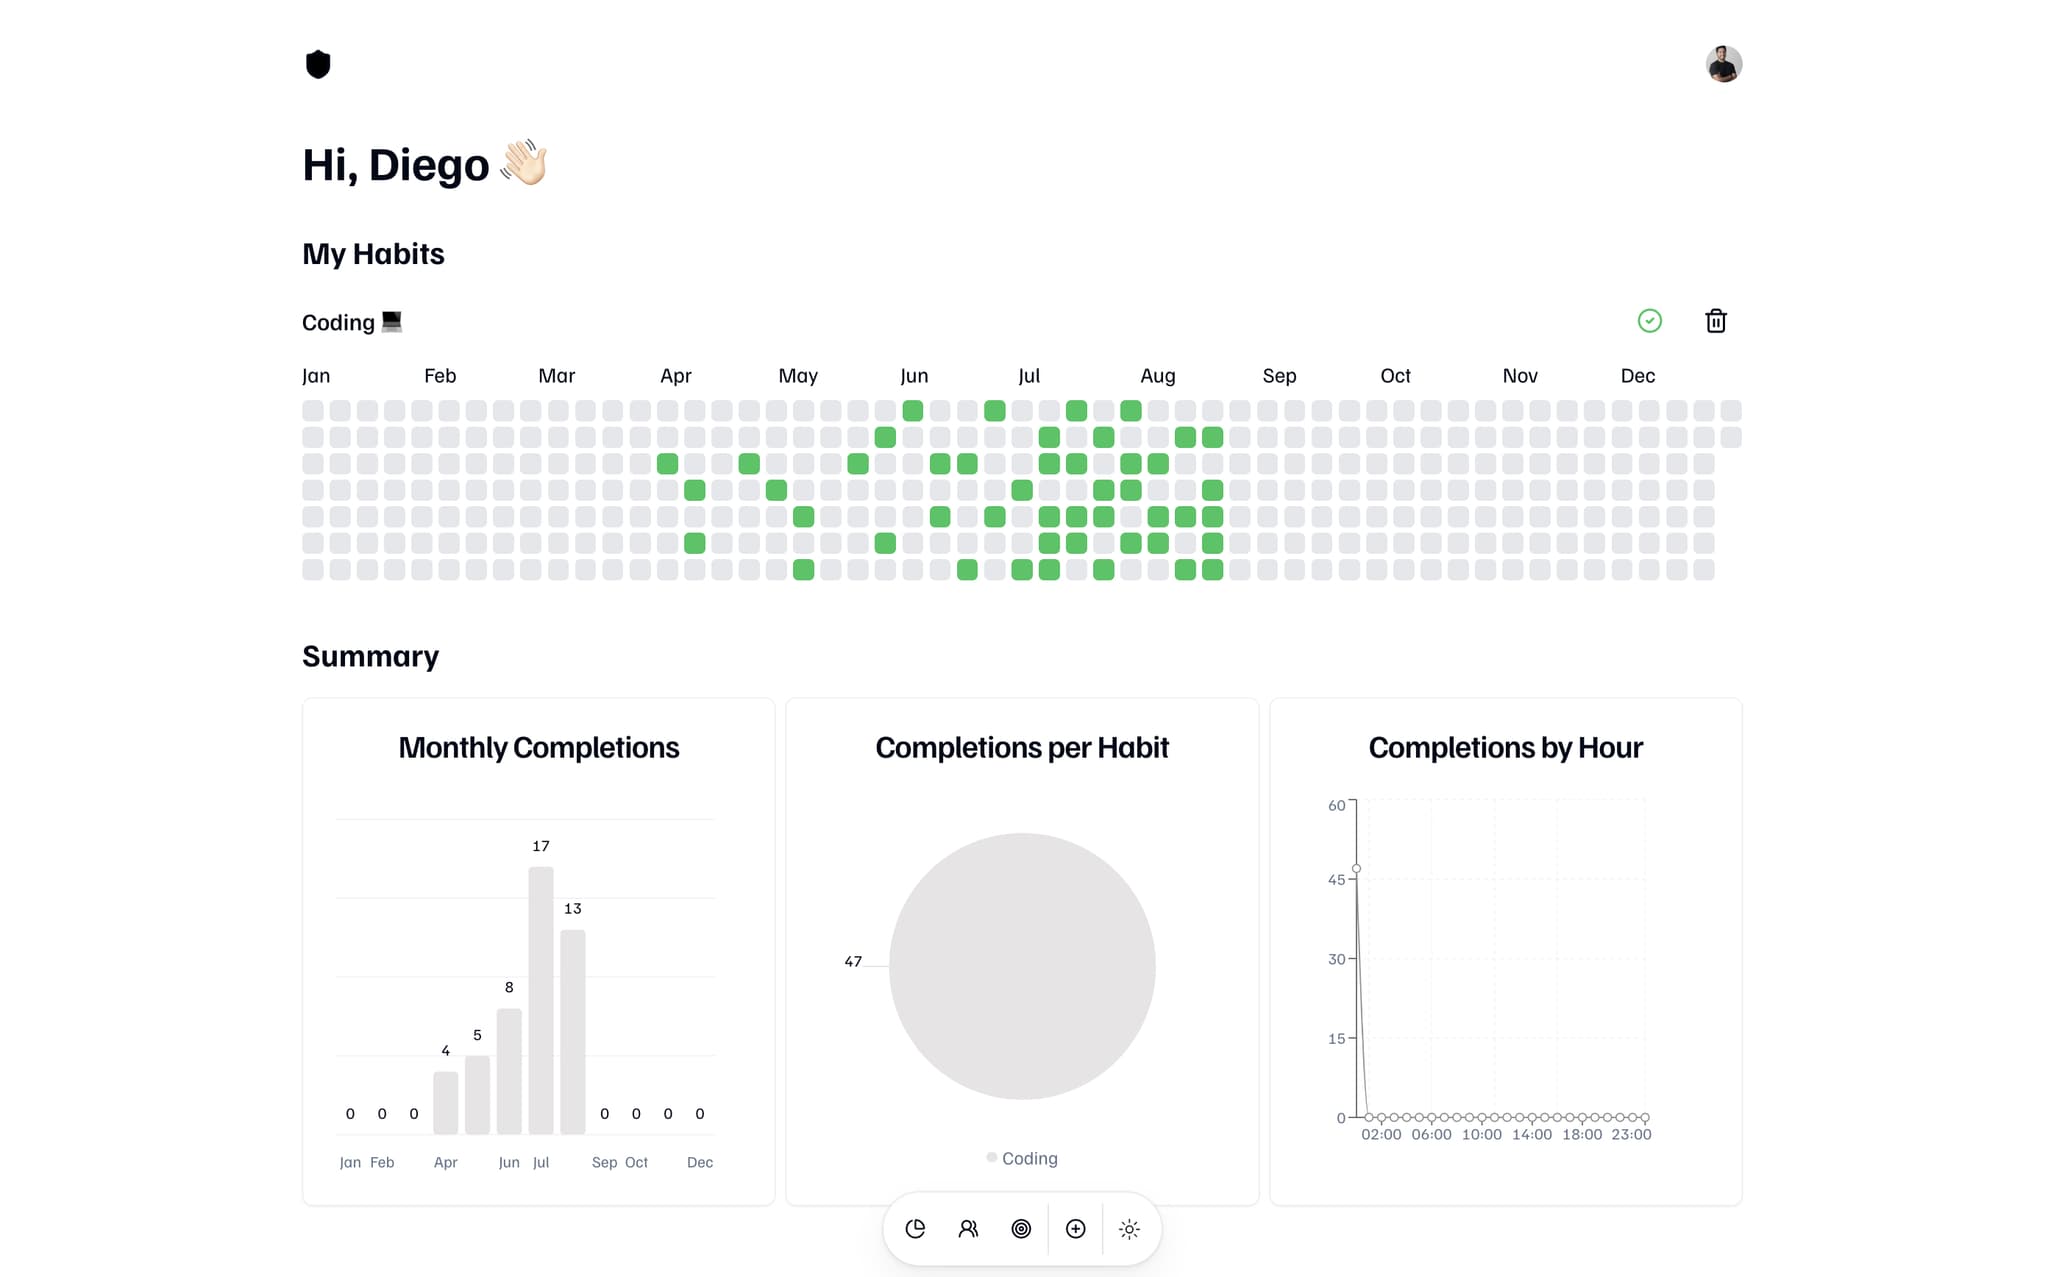Click the Monthly Completions card heading

[x=539, y=748]
